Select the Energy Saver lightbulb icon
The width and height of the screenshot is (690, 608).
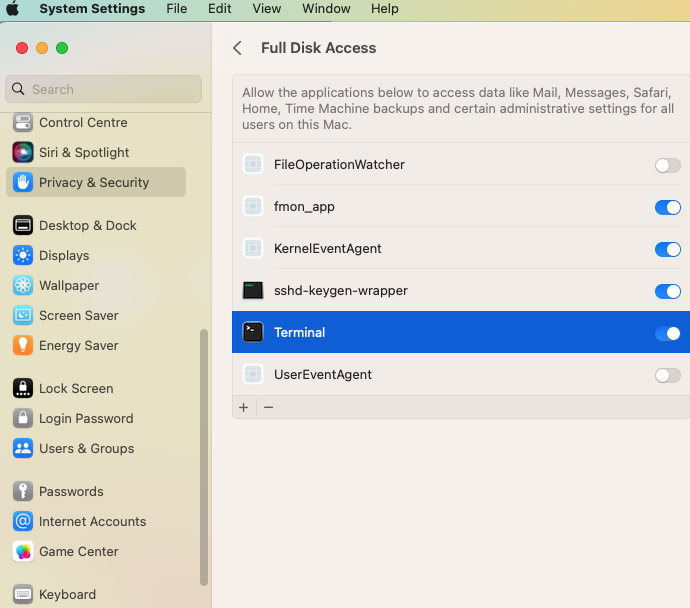(23, 345)
